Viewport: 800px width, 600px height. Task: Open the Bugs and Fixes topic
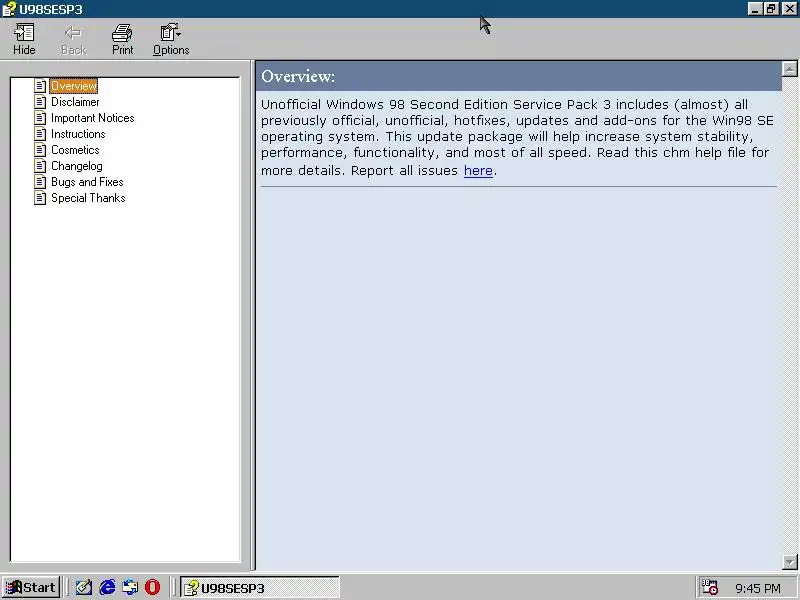(87, 182)
